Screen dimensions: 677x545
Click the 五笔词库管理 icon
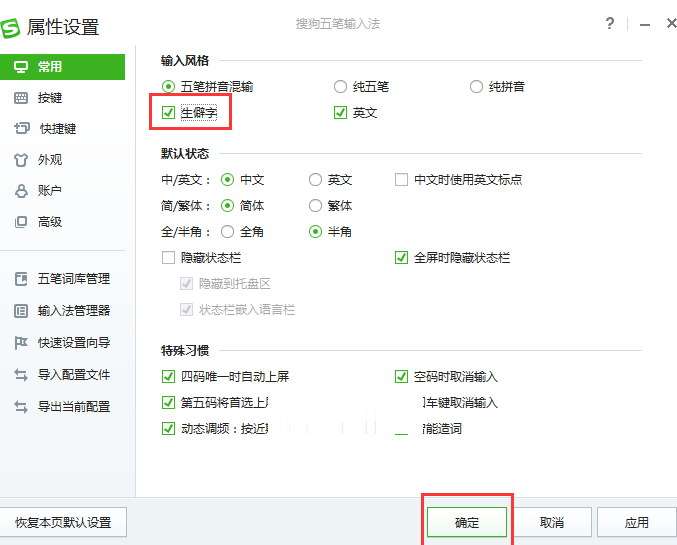click(x=21, y=279)
